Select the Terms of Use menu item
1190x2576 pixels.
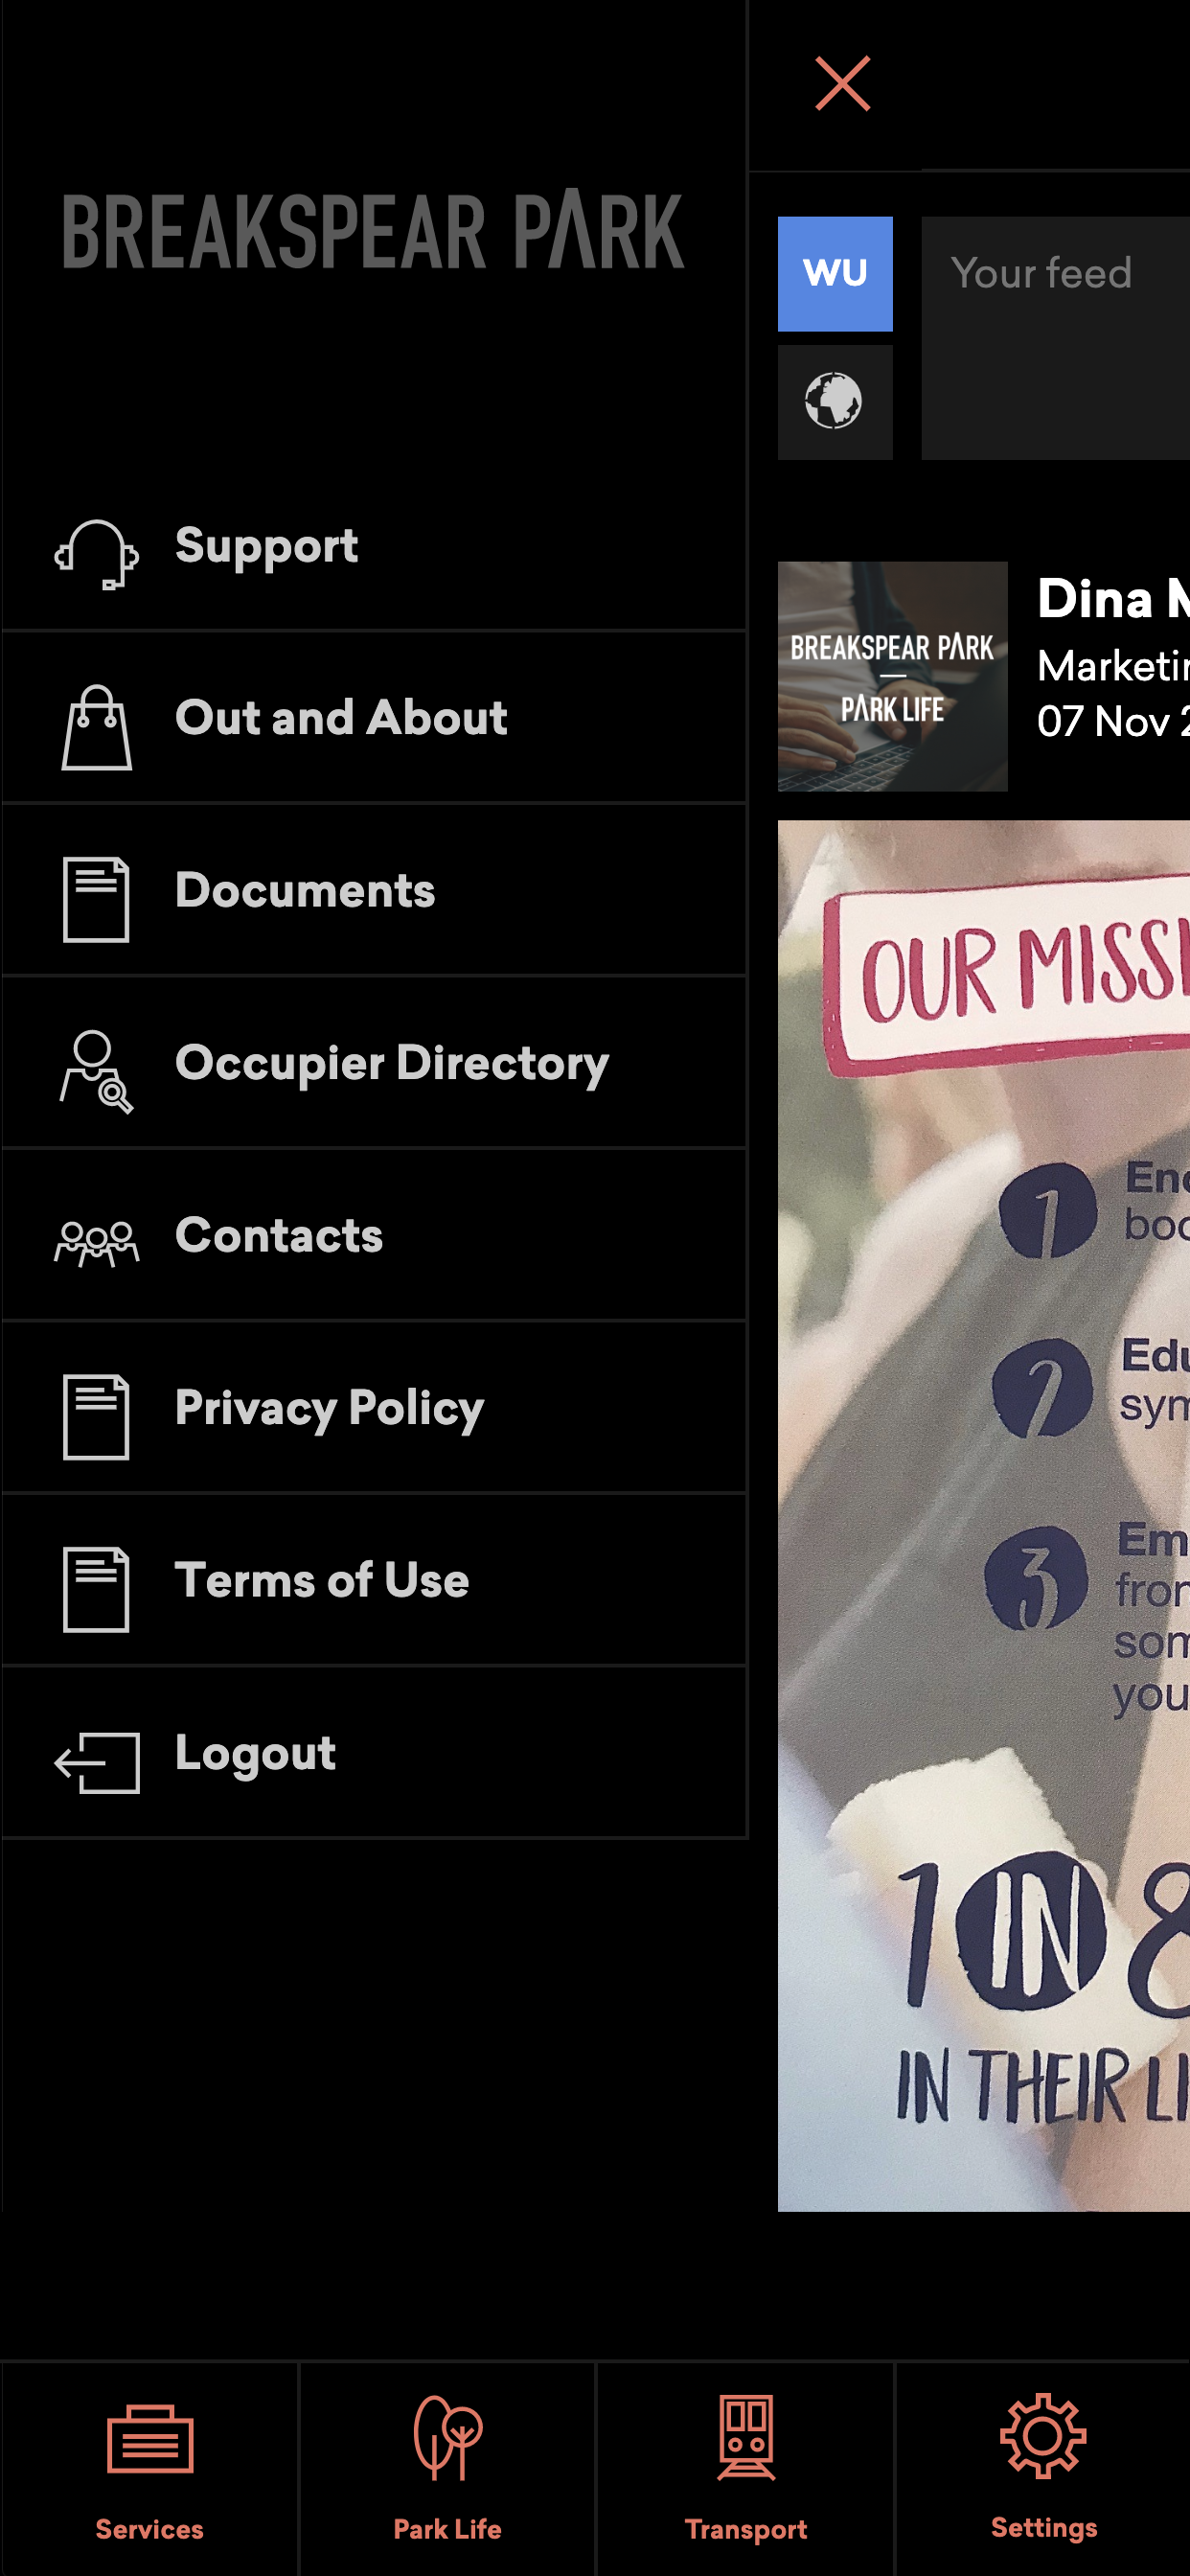click(374, 1580)
